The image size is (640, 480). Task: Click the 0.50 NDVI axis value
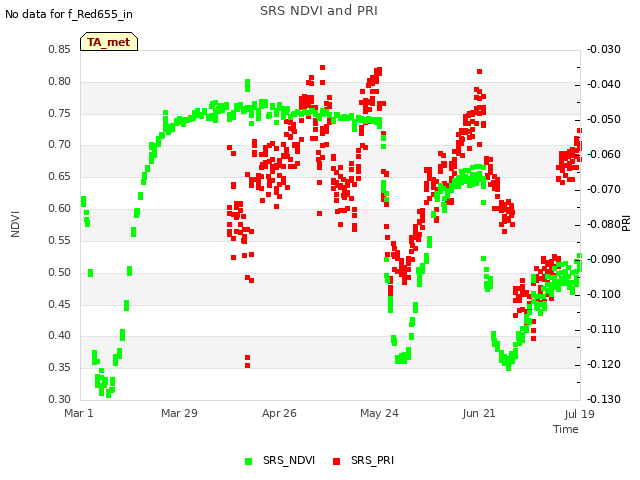tap(60, 272)
